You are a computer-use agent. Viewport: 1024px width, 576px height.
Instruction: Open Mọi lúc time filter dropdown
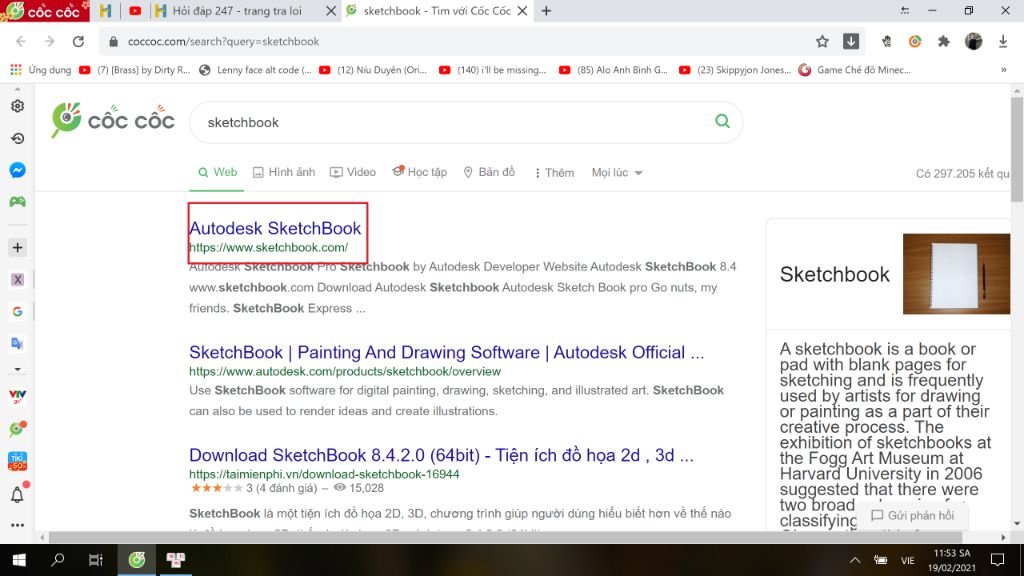(617, 172)
